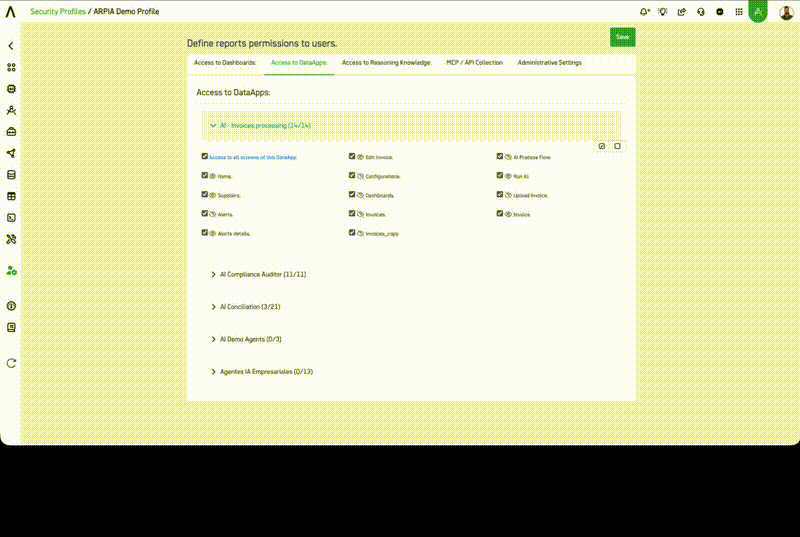
Task: Uncheck the Edit Invoice checkbox
Action: [x=352, y=156]
